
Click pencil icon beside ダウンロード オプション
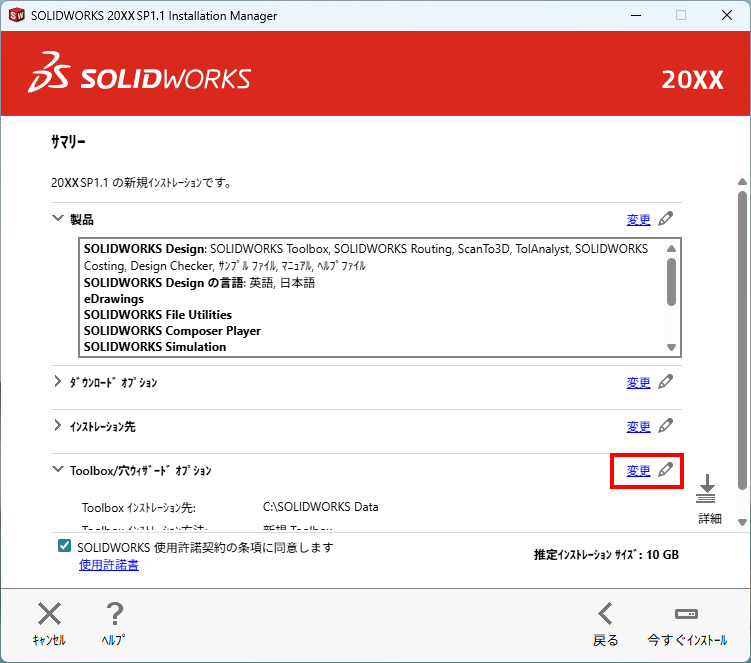[666, 382]
